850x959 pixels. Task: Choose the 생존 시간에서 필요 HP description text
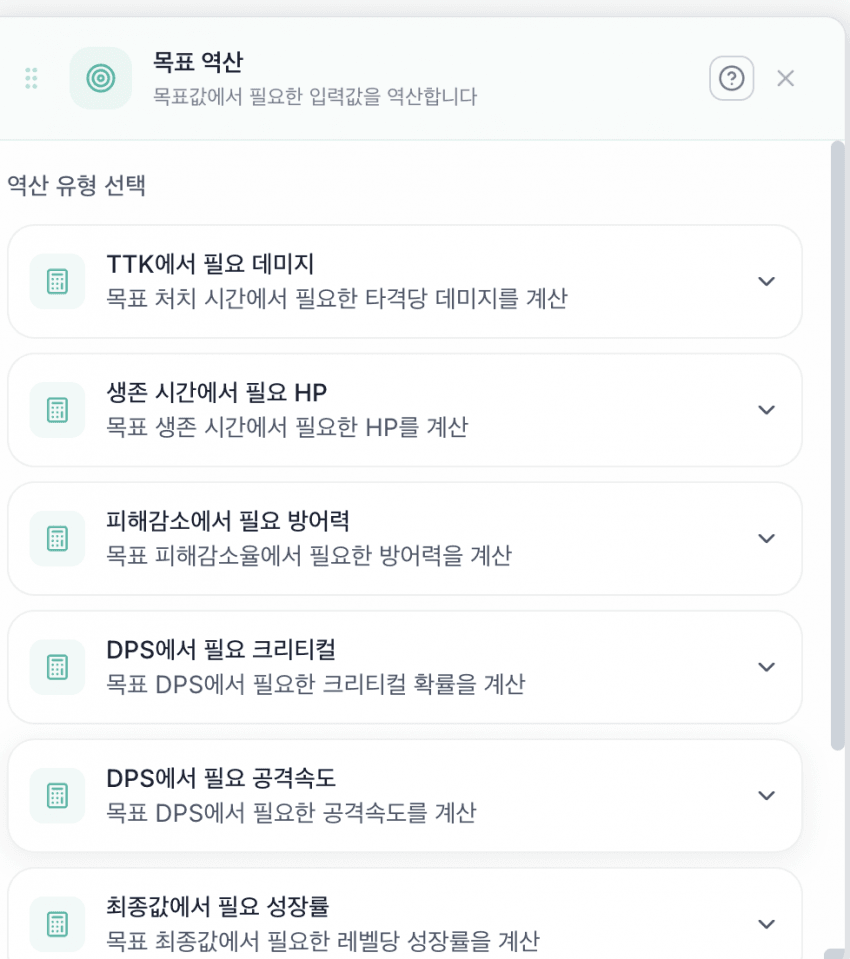(287, 427)
